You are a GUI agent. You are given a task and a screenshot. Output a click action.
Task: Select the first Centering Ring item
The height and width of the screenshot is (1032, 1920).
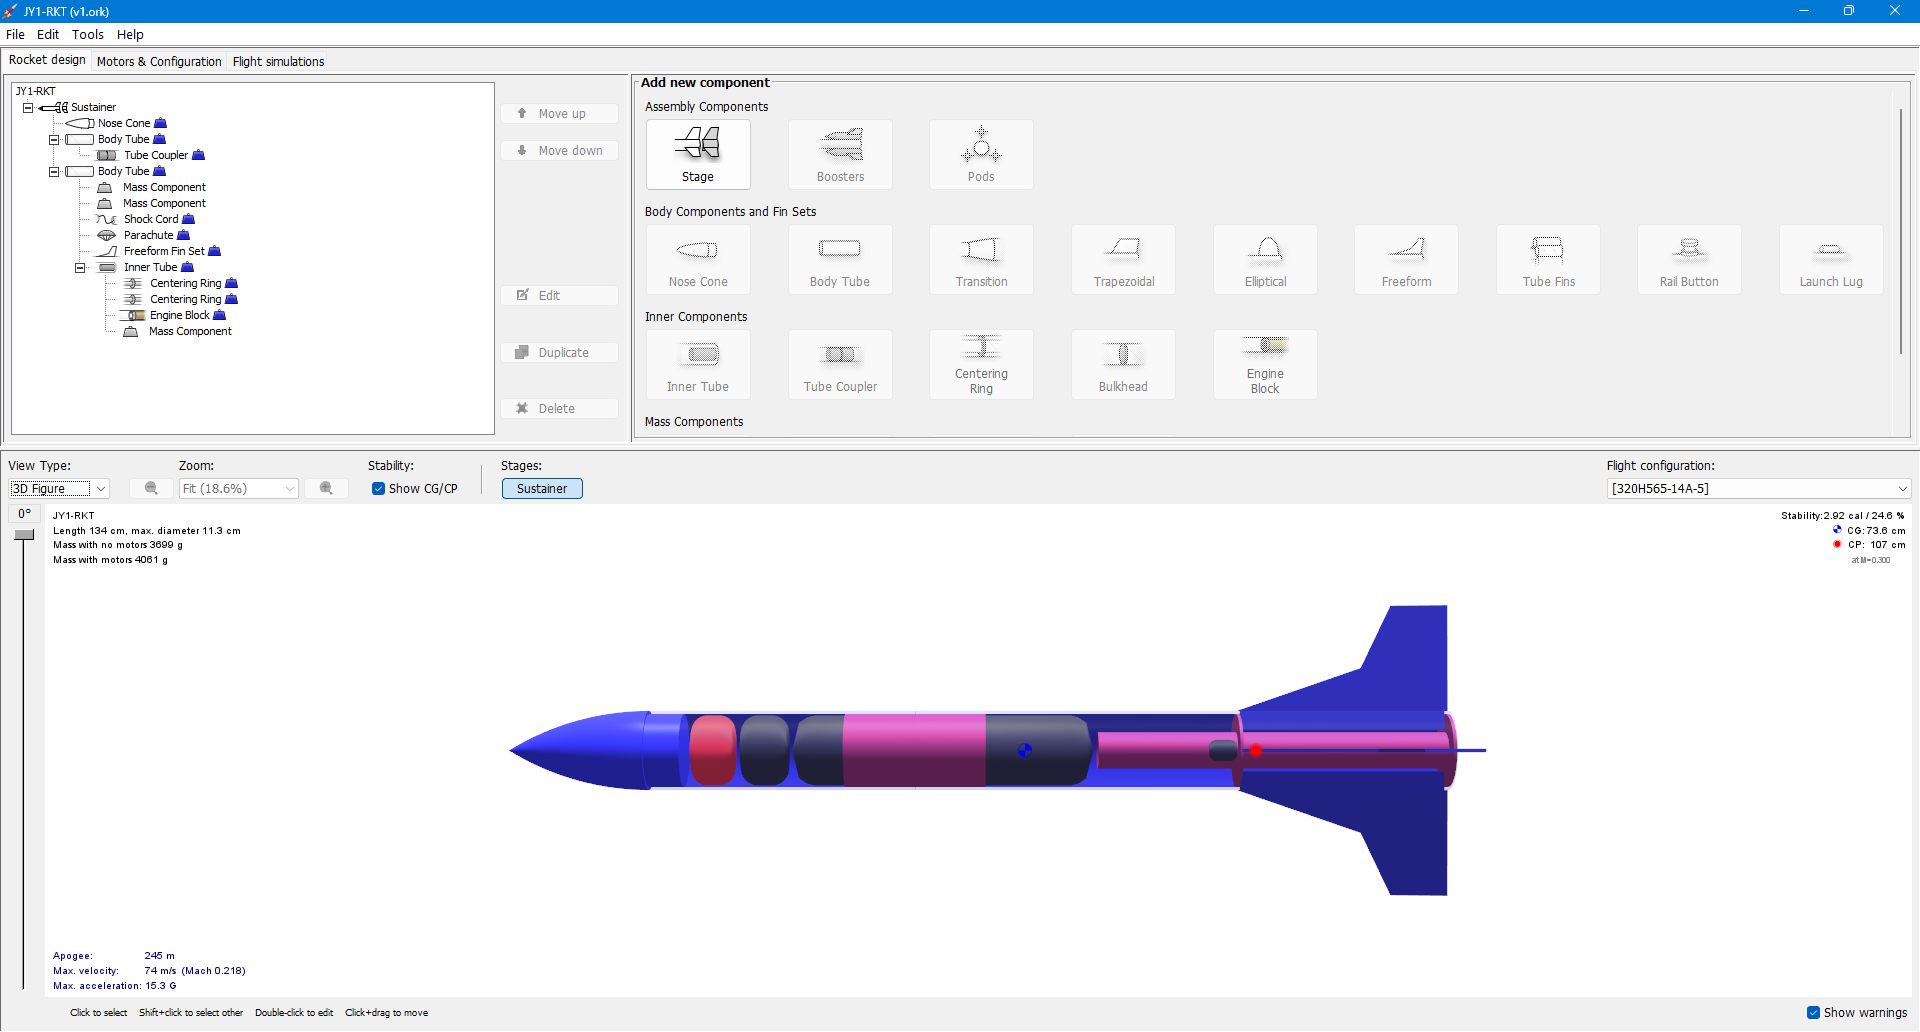[186, 284]
